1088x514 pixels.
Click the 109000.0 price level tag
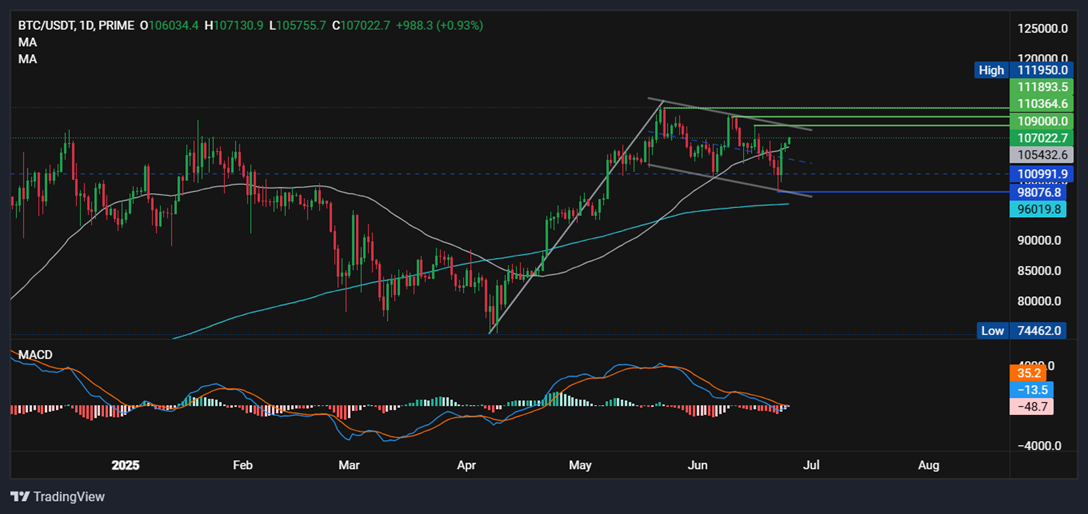pyautogui.click(x=1043, y=120)
